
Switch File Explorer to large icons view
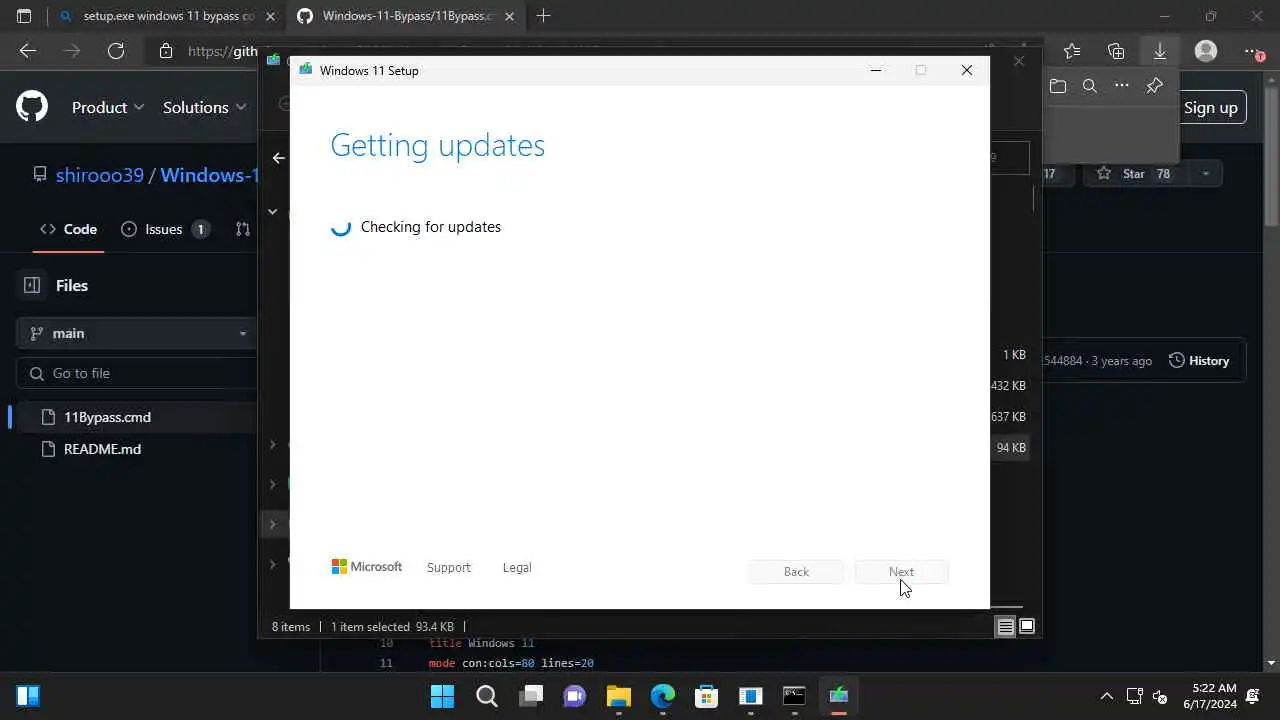(1026, 627)
